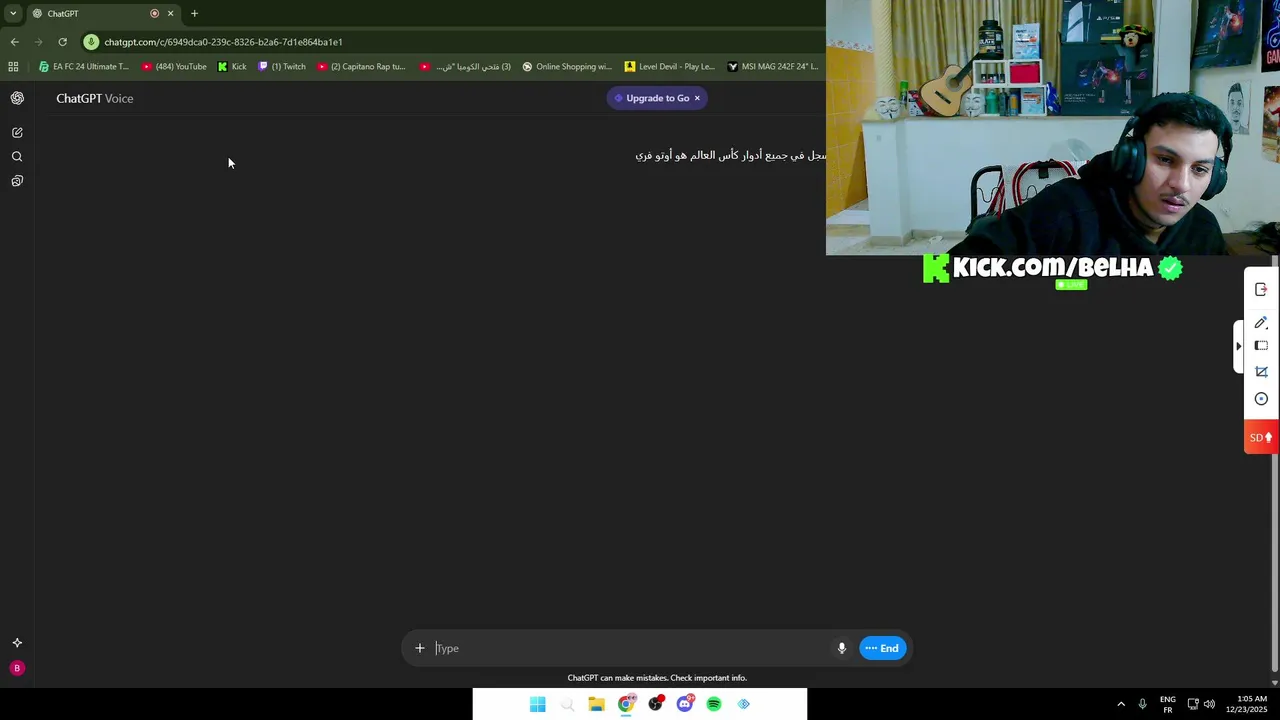1280x720 pixels.
Task: Open the MSI MAG 242F bookmark
Action: pyautogui.click(x=773, y=67)
